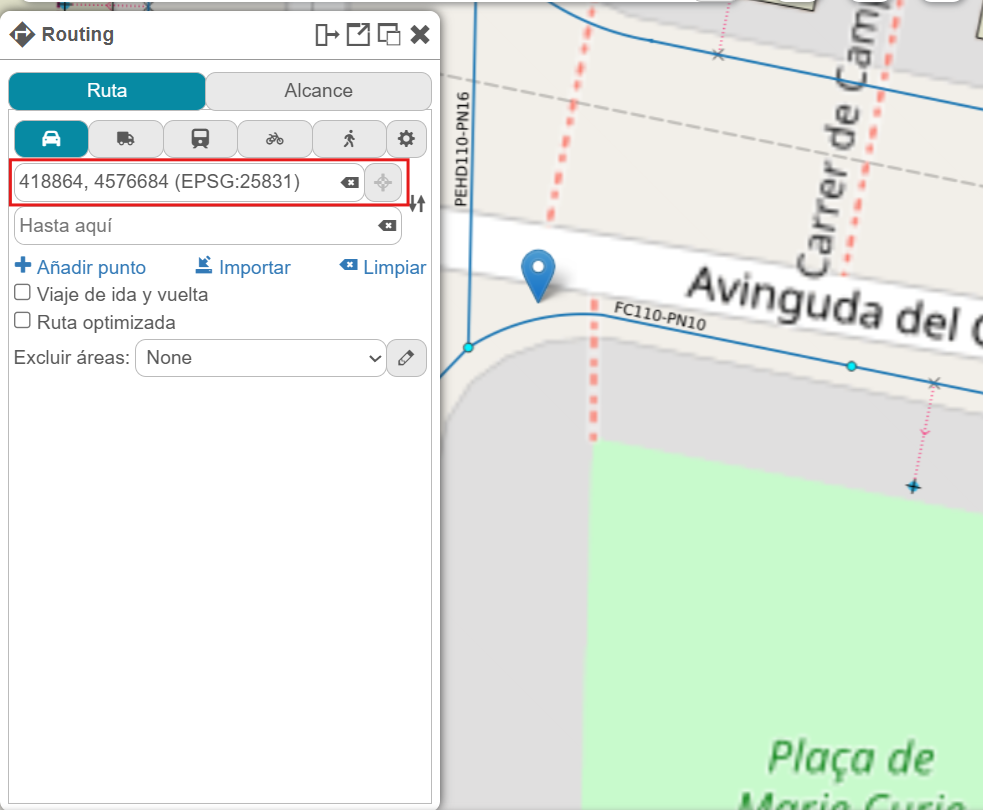Switch to Ruta tab

pos(107,91)
